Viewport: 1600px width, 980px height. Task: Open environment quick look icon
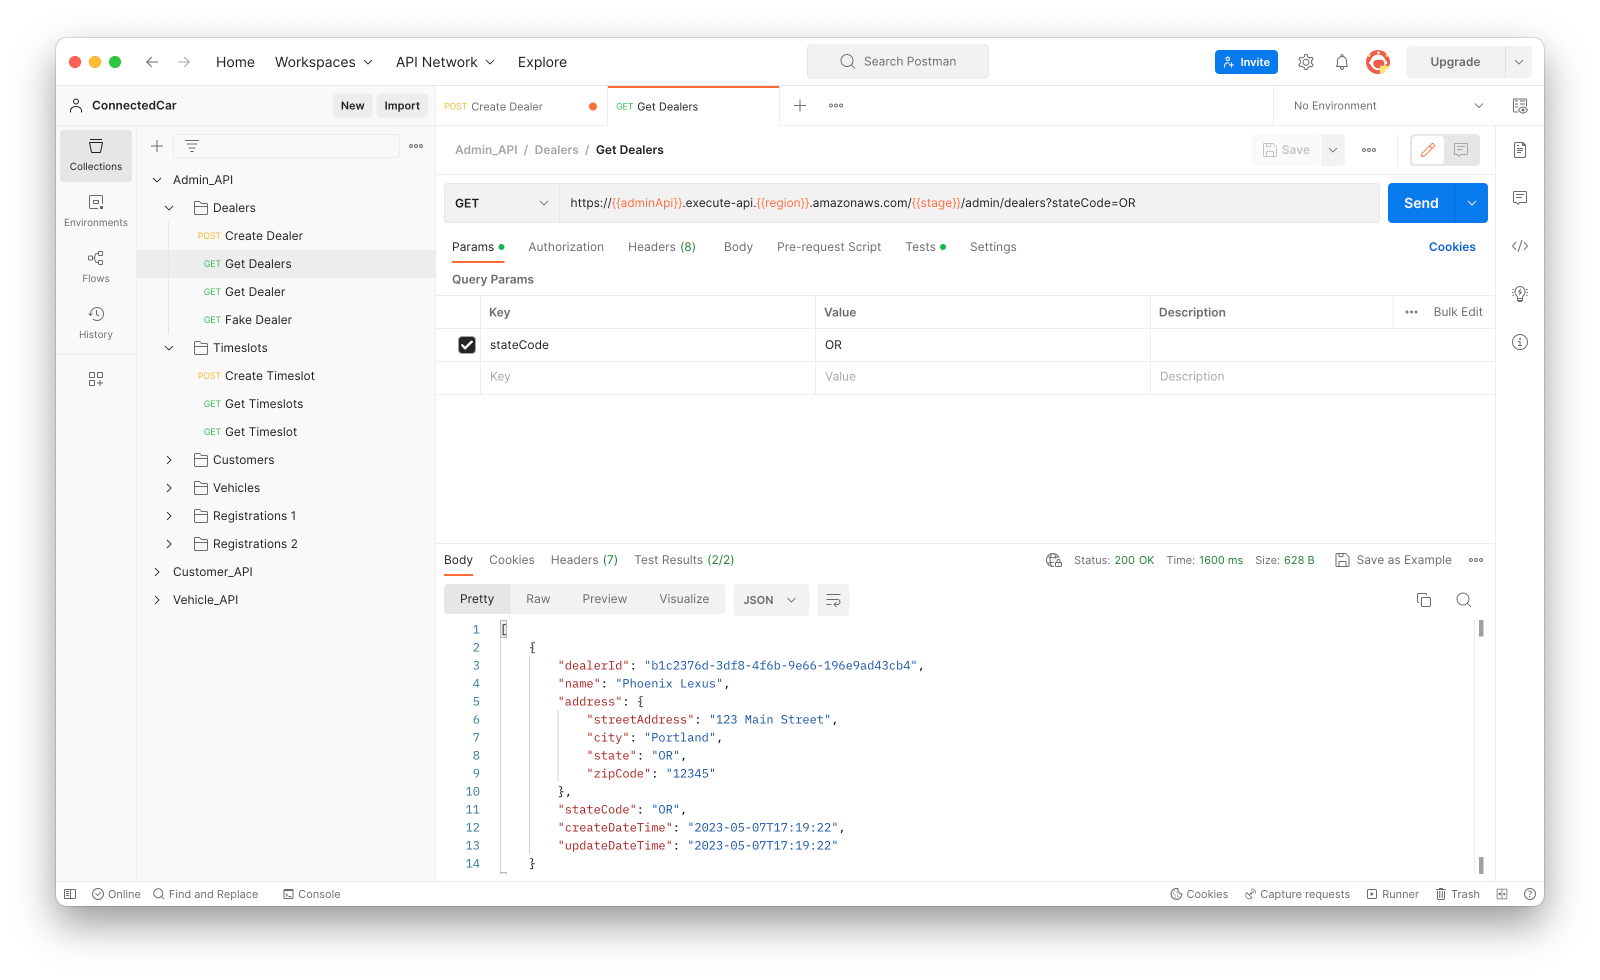coord(1520,106)
